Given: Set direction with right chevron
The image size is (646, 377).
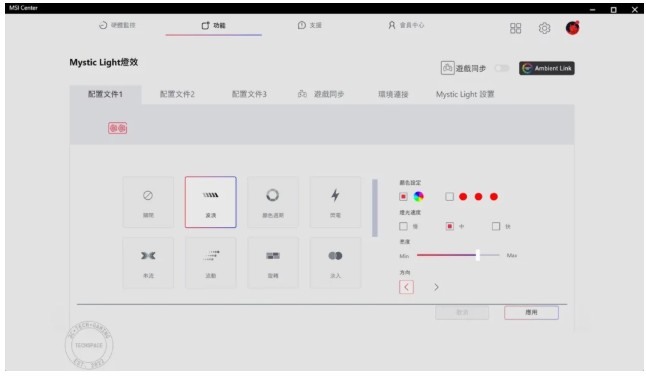Looking at the screenshot, I should tap(436, 287).
